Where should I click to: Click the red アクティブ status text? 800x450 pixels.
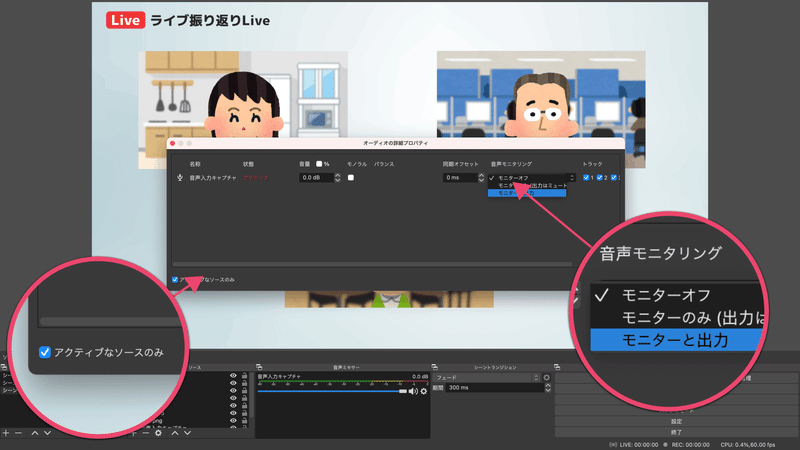[x=255, y=178]
